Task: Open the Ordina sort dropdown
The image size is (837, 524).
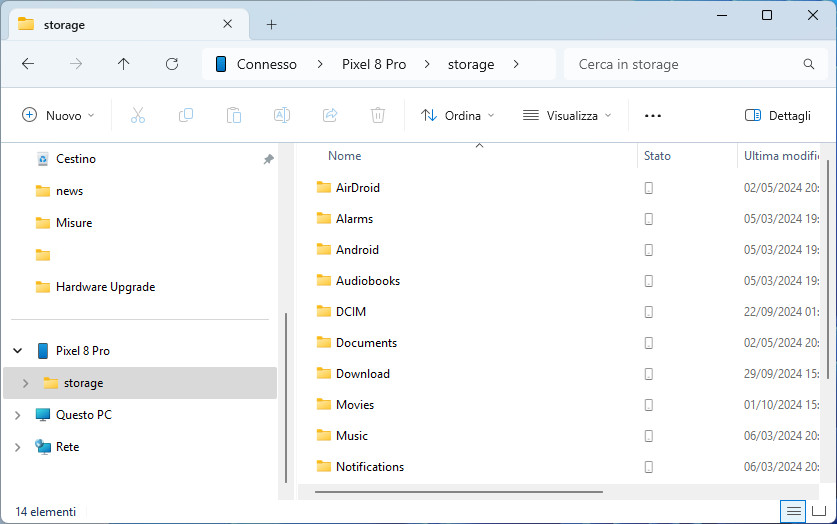Action: (458, 115)
